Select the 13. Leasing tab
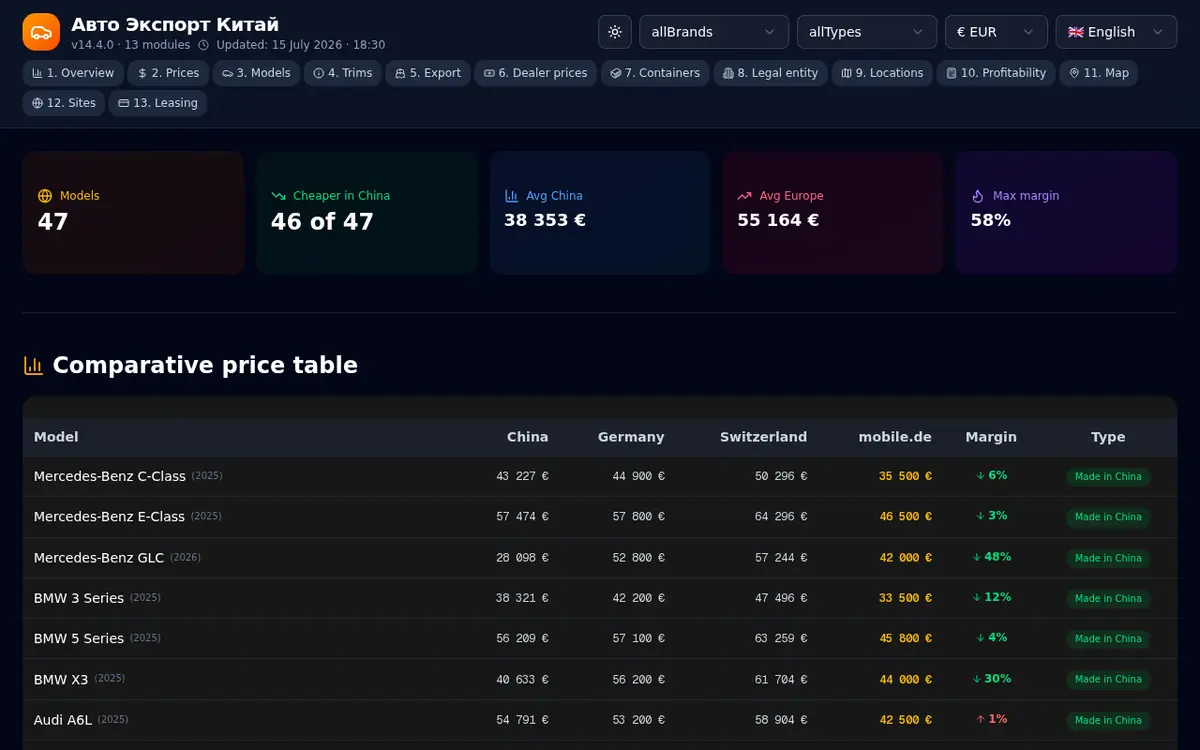The height and width of the screenshot is (750, 1200). (x=158, y=103)
